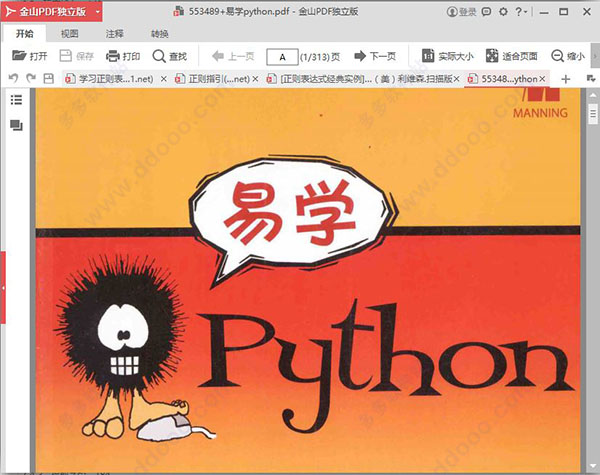Click the (1/313)页 page count text
The height and width of the screenshot is (475, 600).
click(320, 57)
